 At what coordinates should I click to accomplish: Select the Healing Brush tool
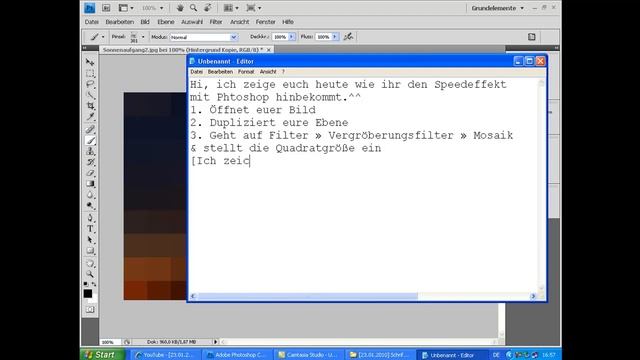(90, 130)
